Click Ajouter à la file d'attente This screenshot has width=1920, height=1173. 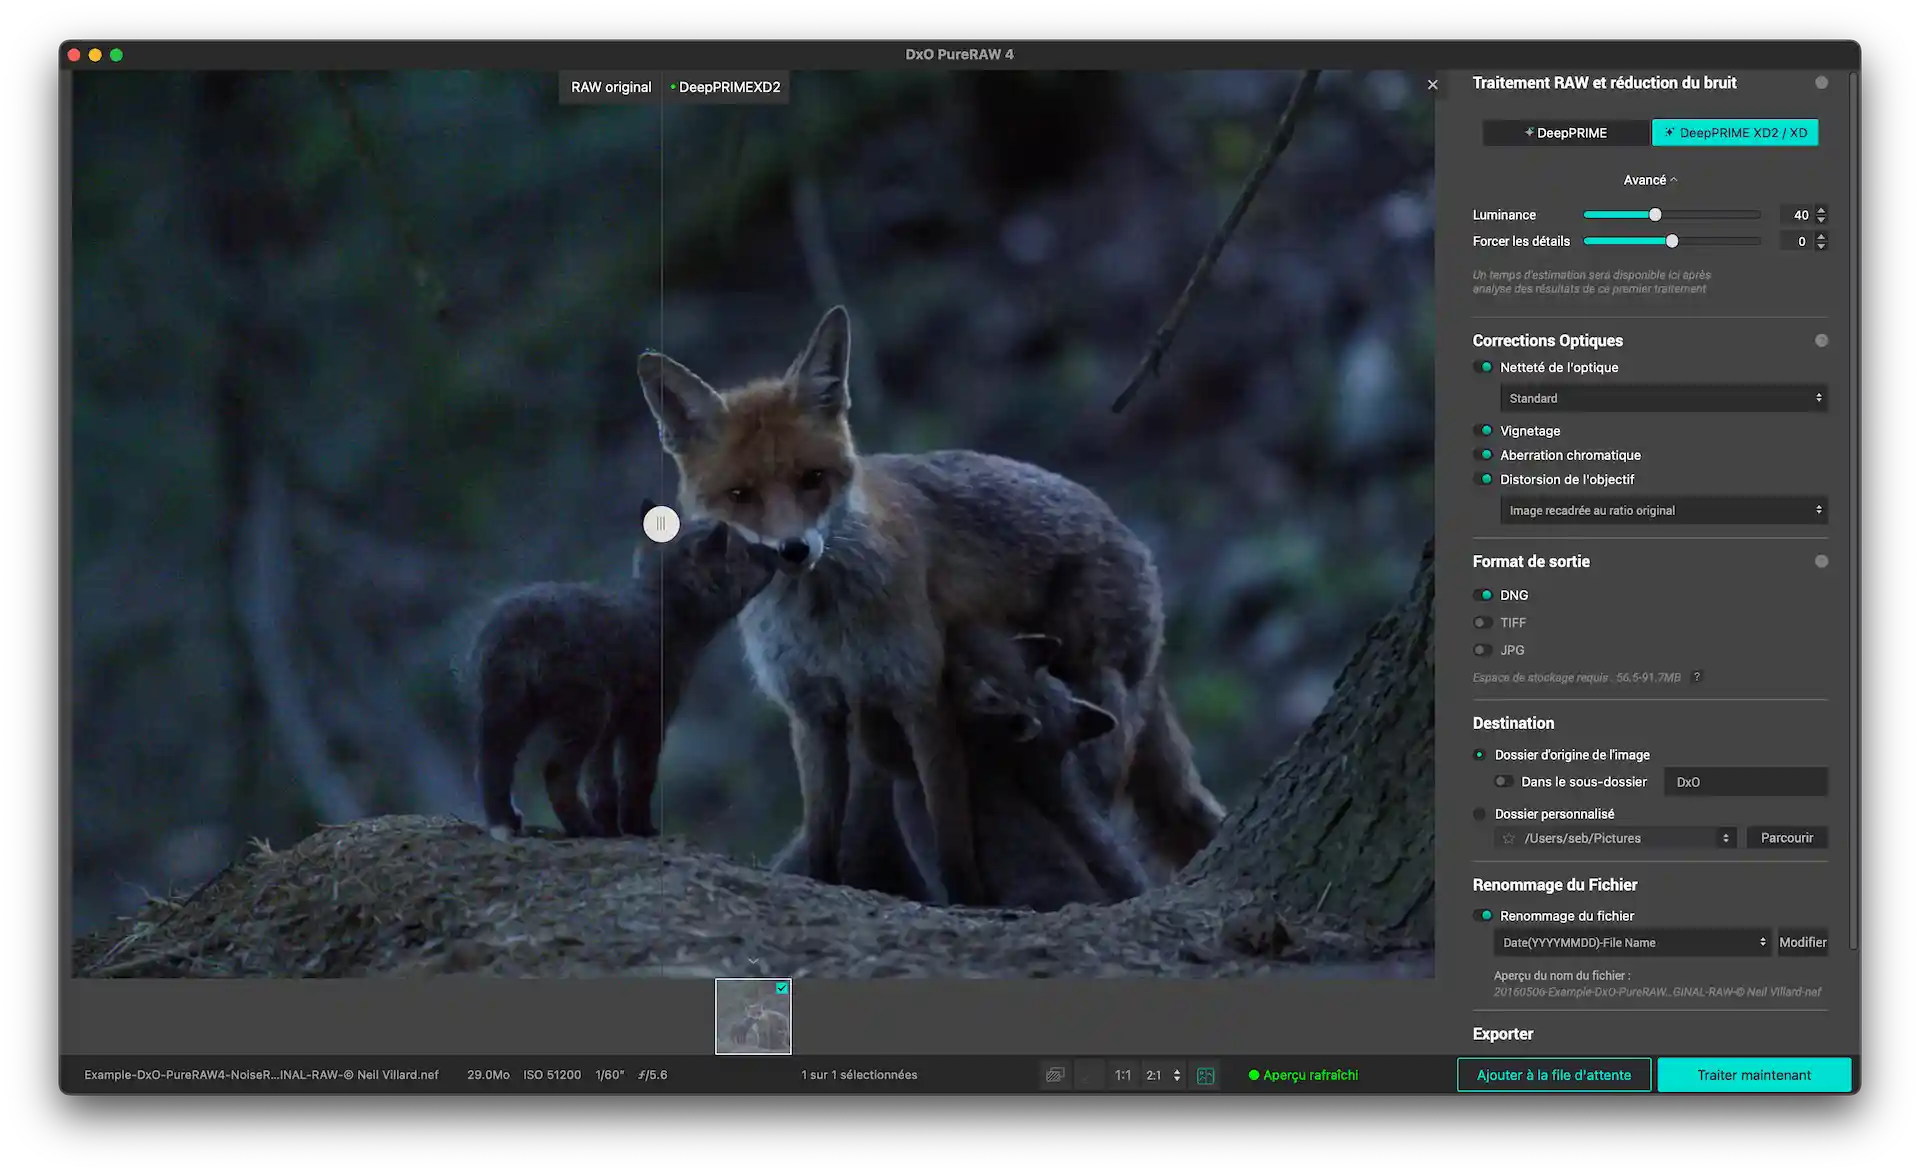click(x=1554, y=1075)
